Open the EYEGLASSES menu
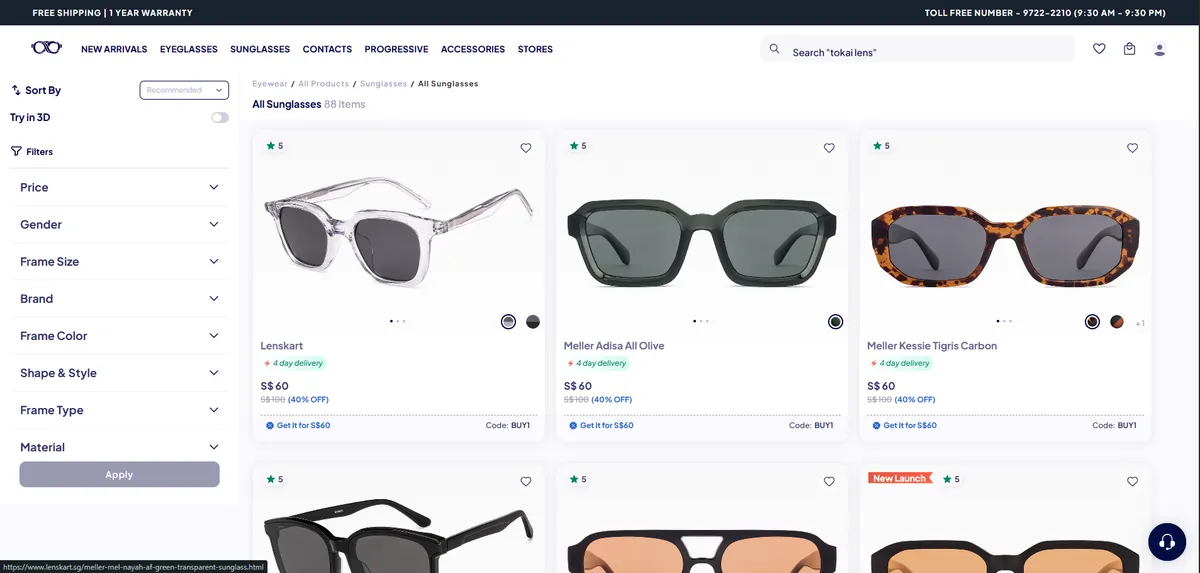 189,49
